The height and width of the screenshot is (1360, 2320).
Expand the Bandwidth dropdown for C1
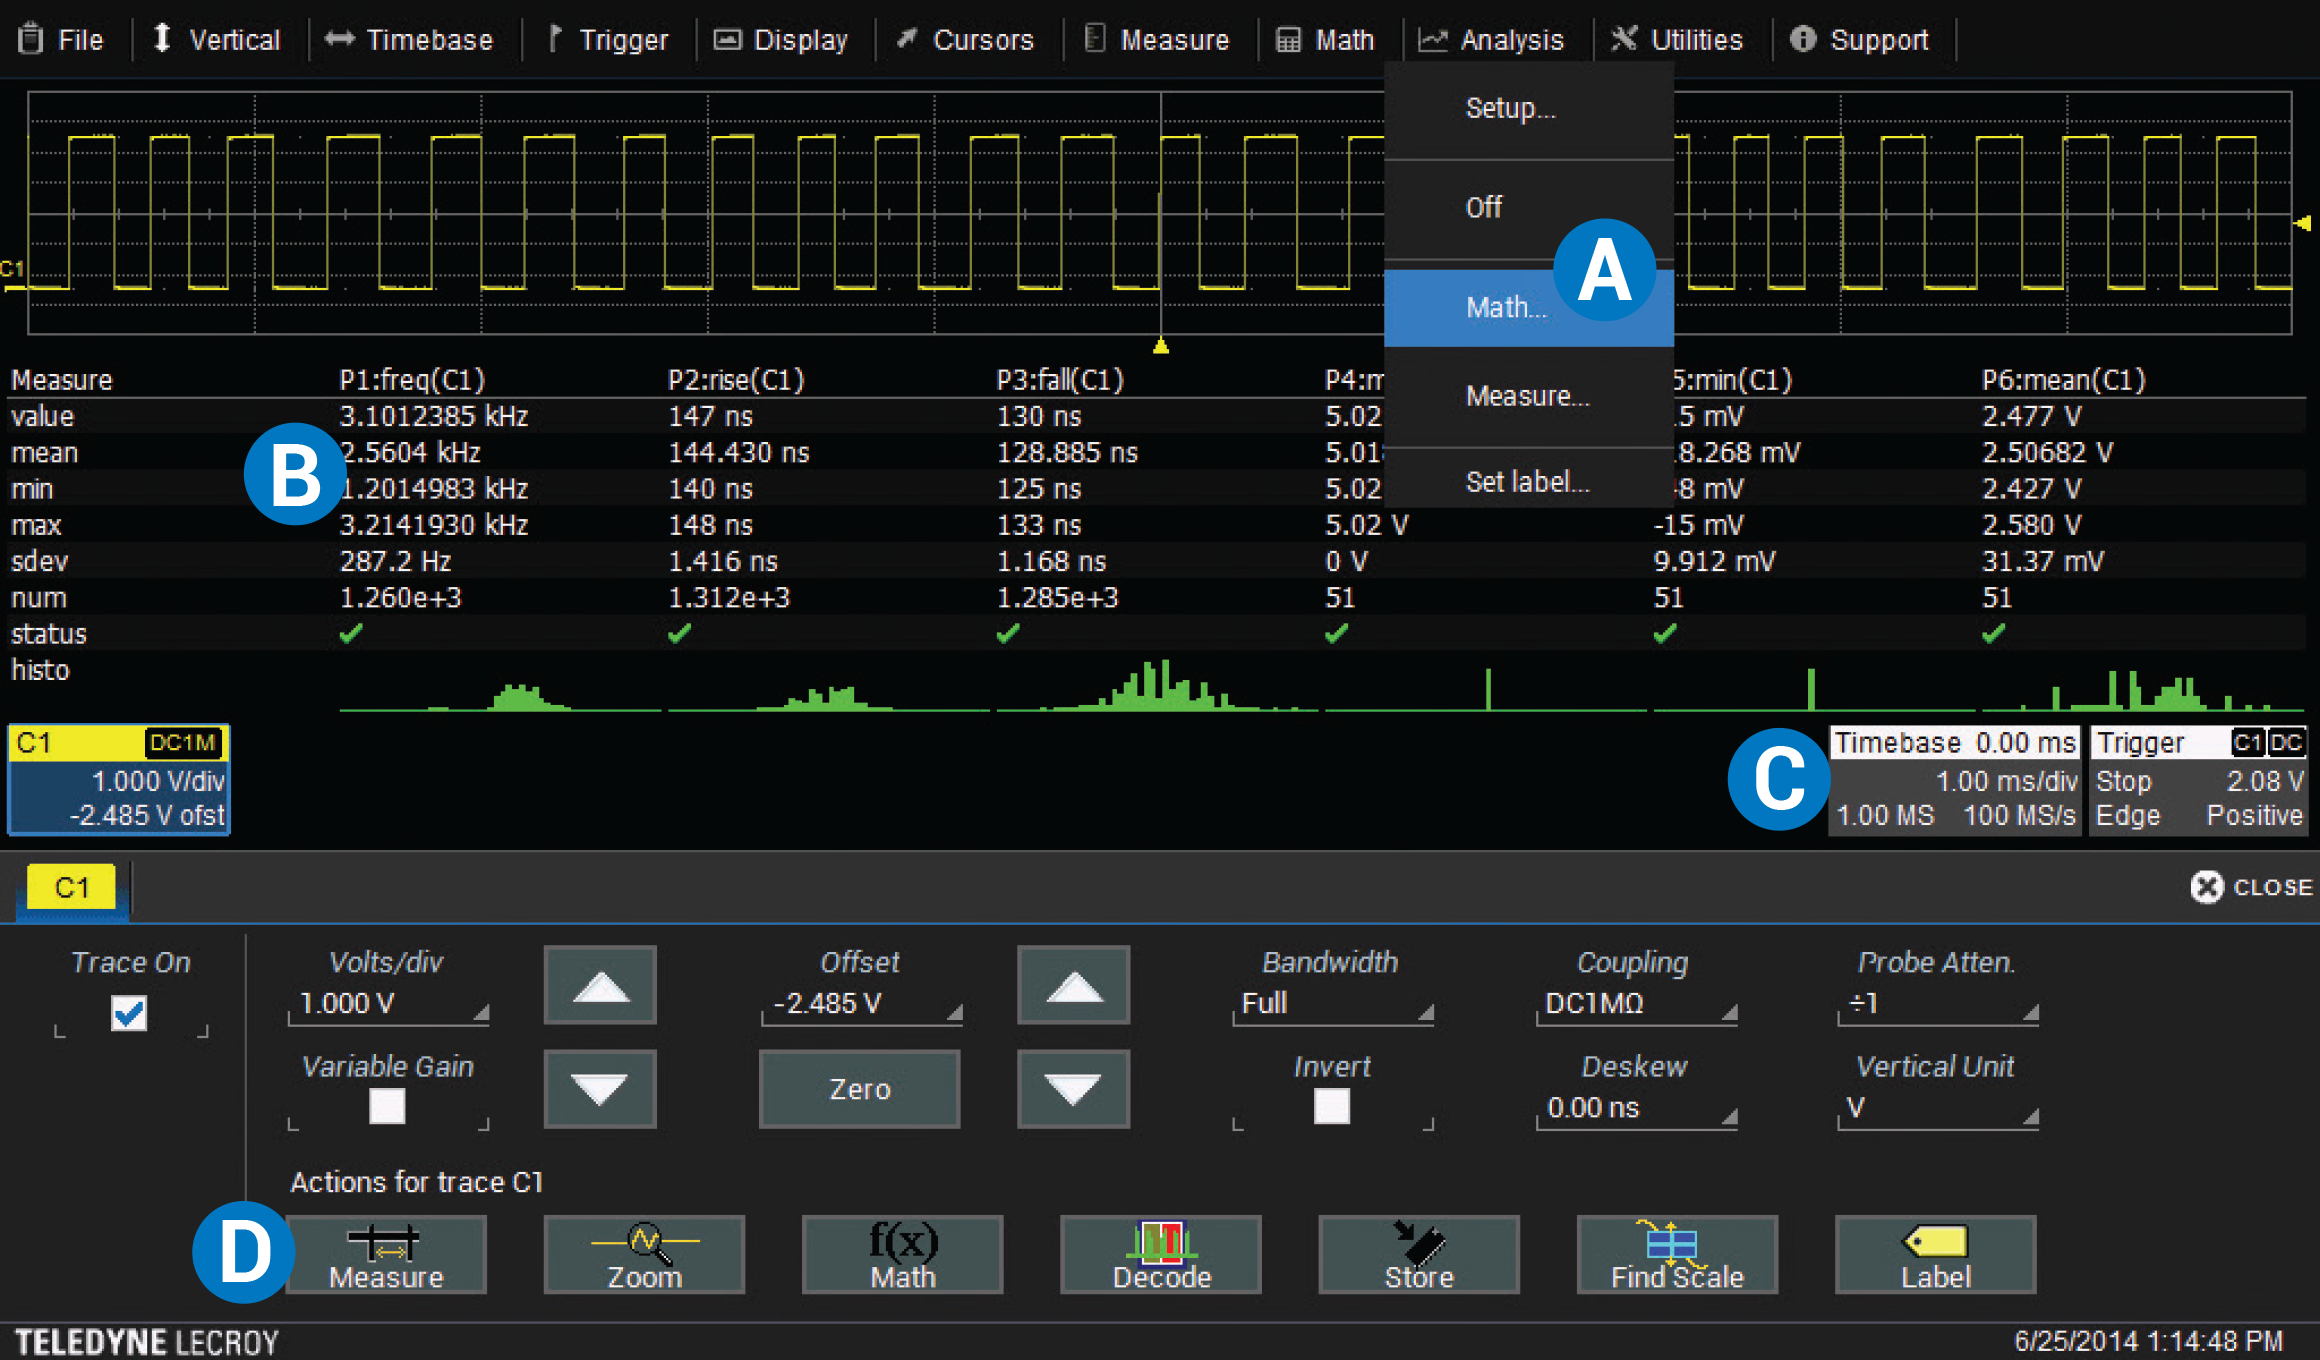(1328, 1007)
